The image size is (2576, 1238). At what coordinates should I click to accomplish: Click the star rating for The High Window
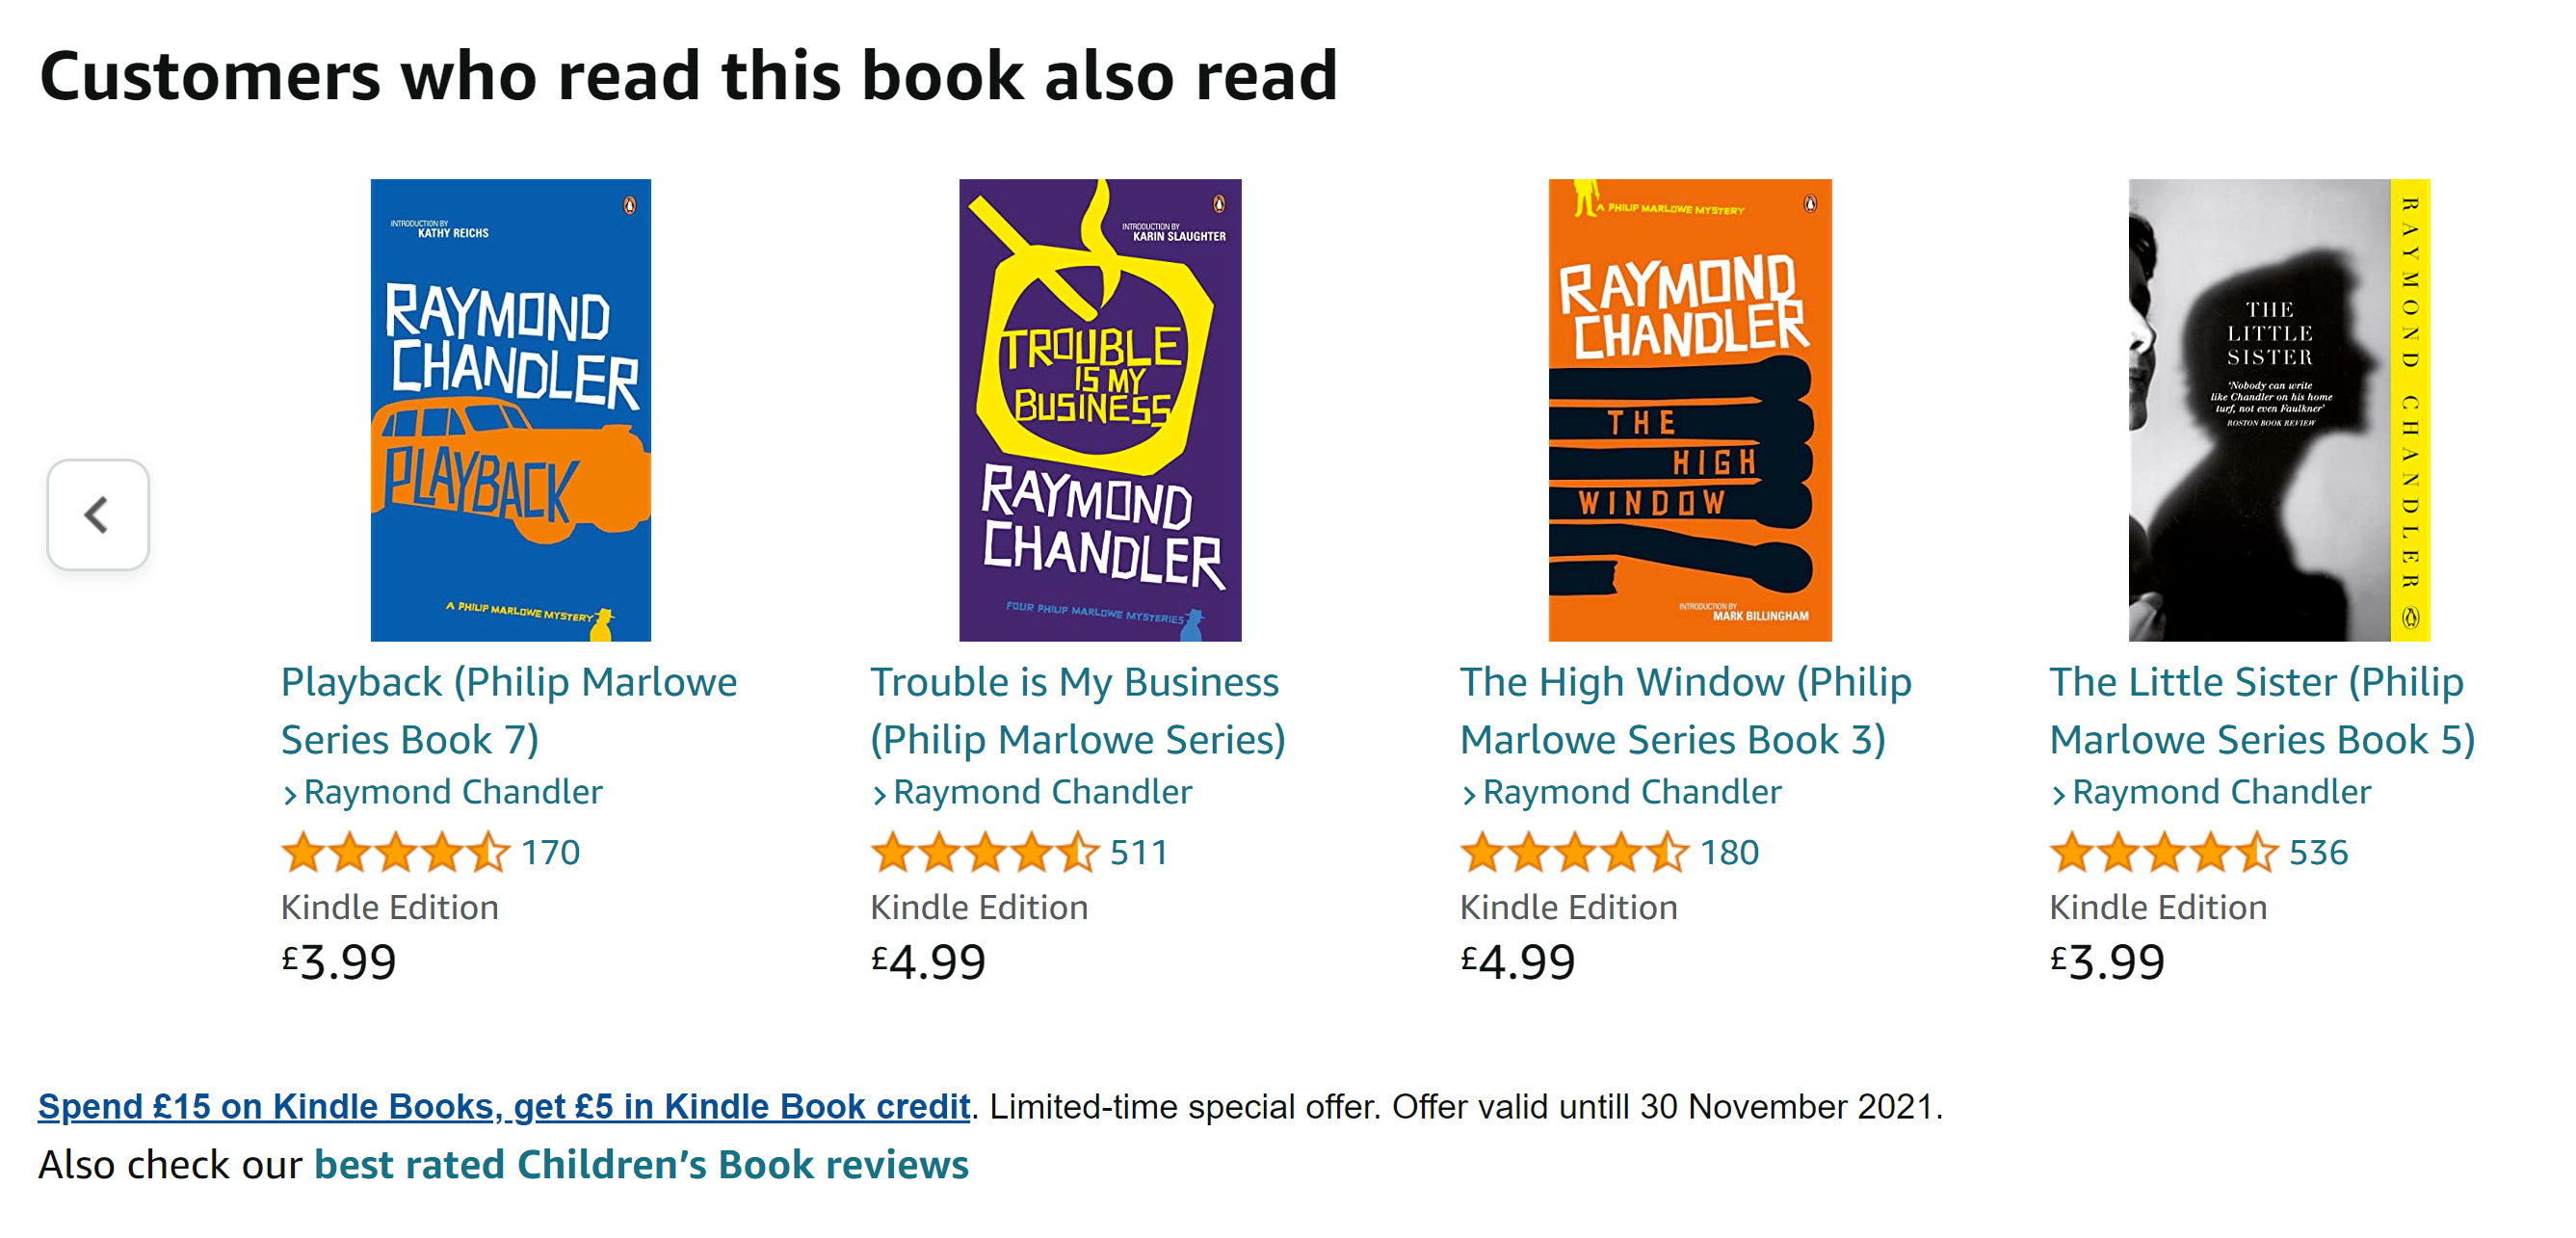pos(1574,853)
